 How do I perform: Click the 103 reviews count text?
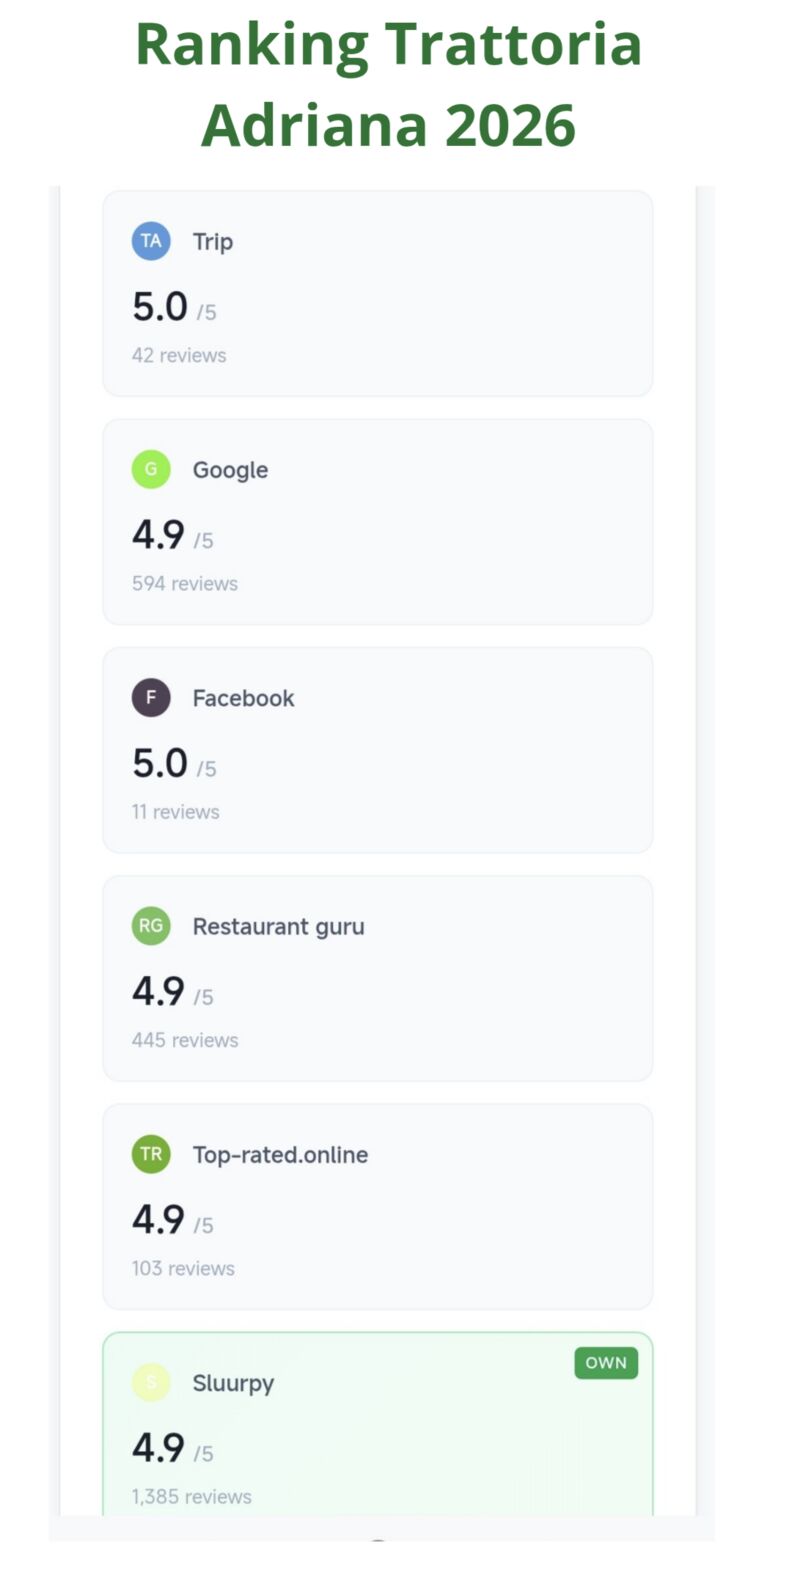[183, 1268]
